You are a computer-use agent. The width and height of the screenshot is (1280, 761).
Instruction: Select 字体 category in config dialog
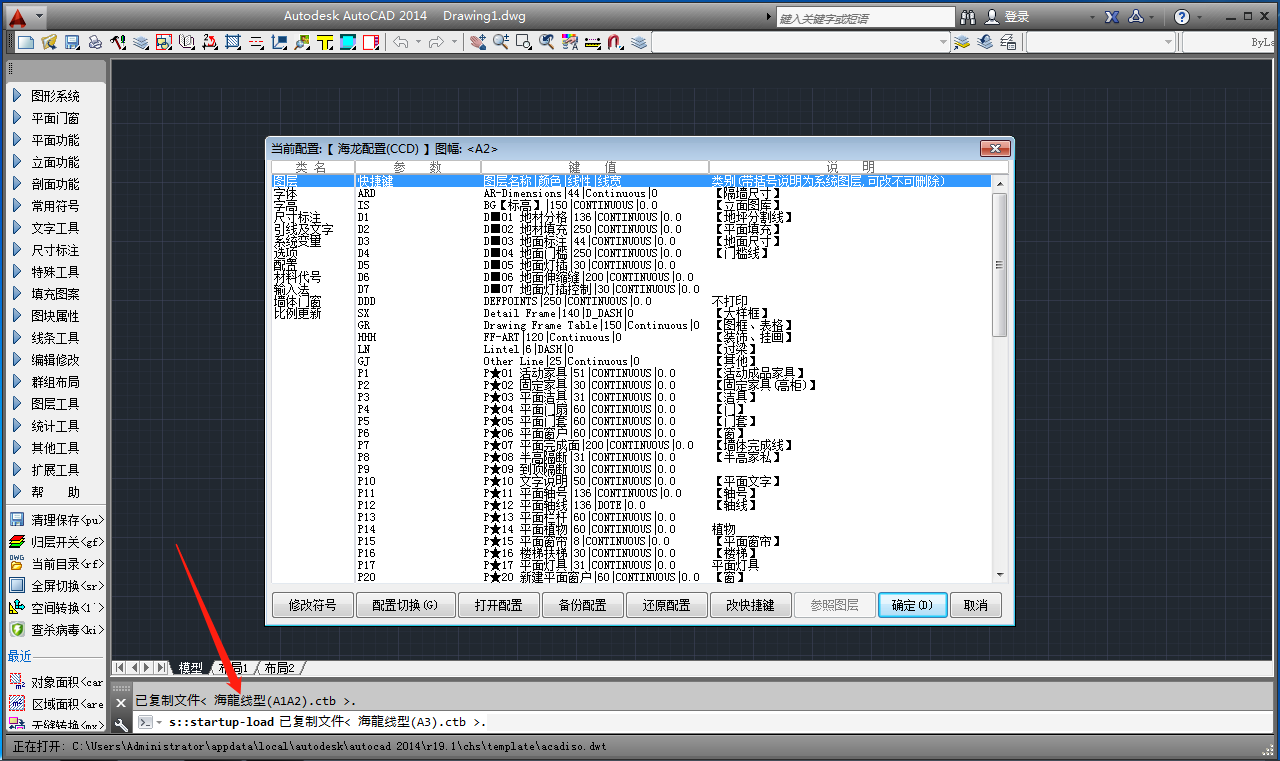coord(285,193)
